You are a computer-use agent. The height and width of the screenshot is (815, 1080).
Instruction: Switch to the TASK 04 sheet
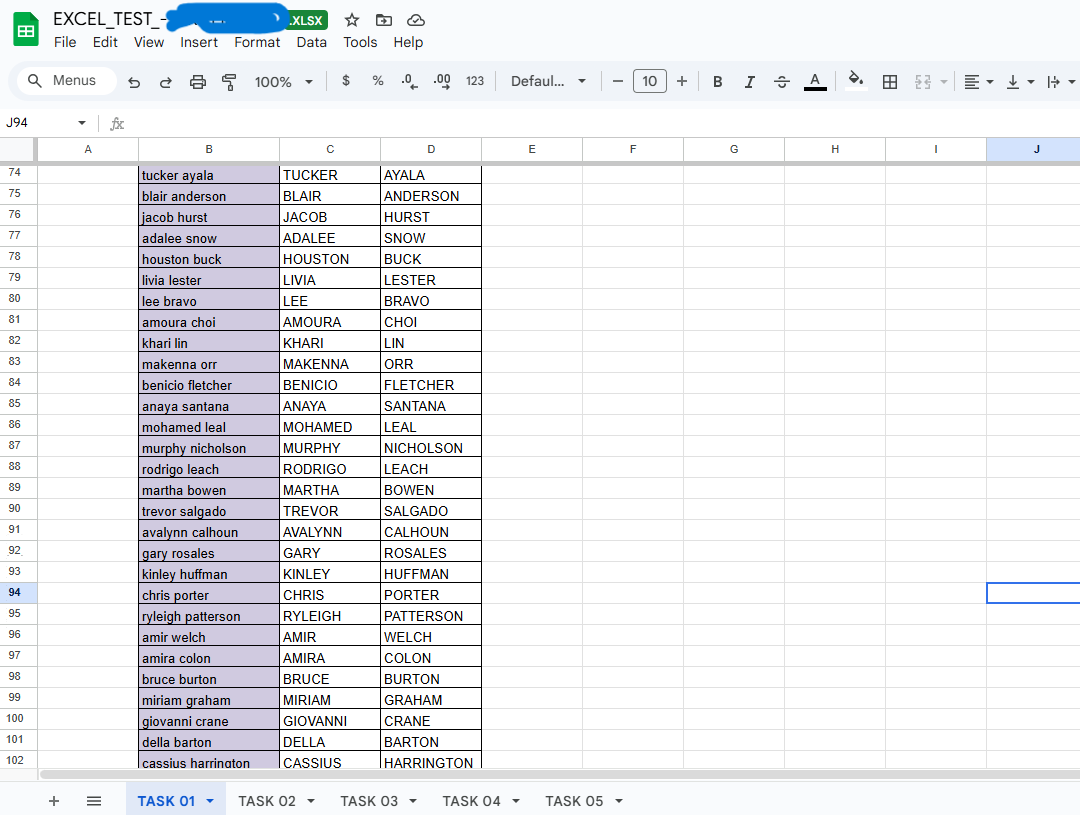(x=471, y=801)
